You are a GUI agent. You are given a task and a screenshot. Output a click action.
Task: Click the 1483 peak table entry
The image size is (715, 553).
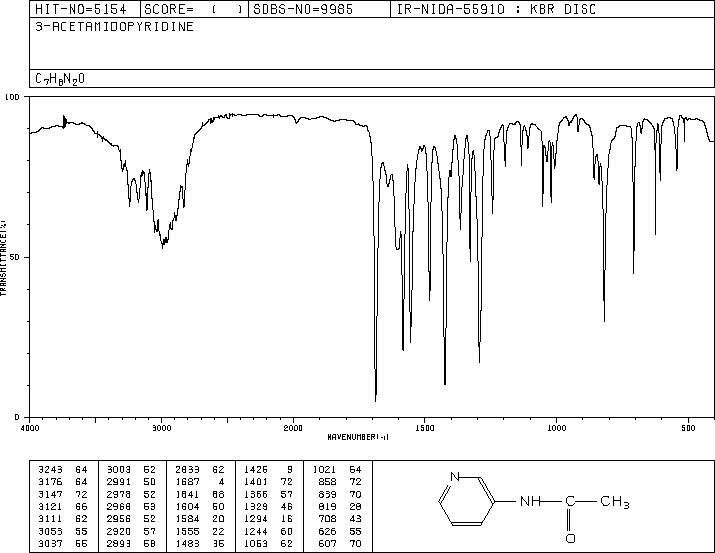(200, 543)
